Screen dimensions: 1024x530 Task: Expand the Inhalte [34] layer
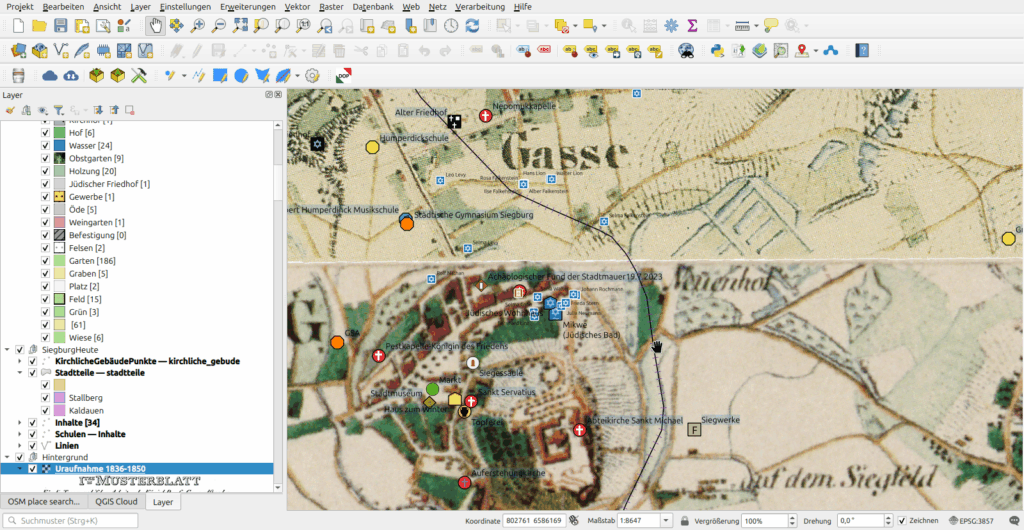[x=19, y=423]
